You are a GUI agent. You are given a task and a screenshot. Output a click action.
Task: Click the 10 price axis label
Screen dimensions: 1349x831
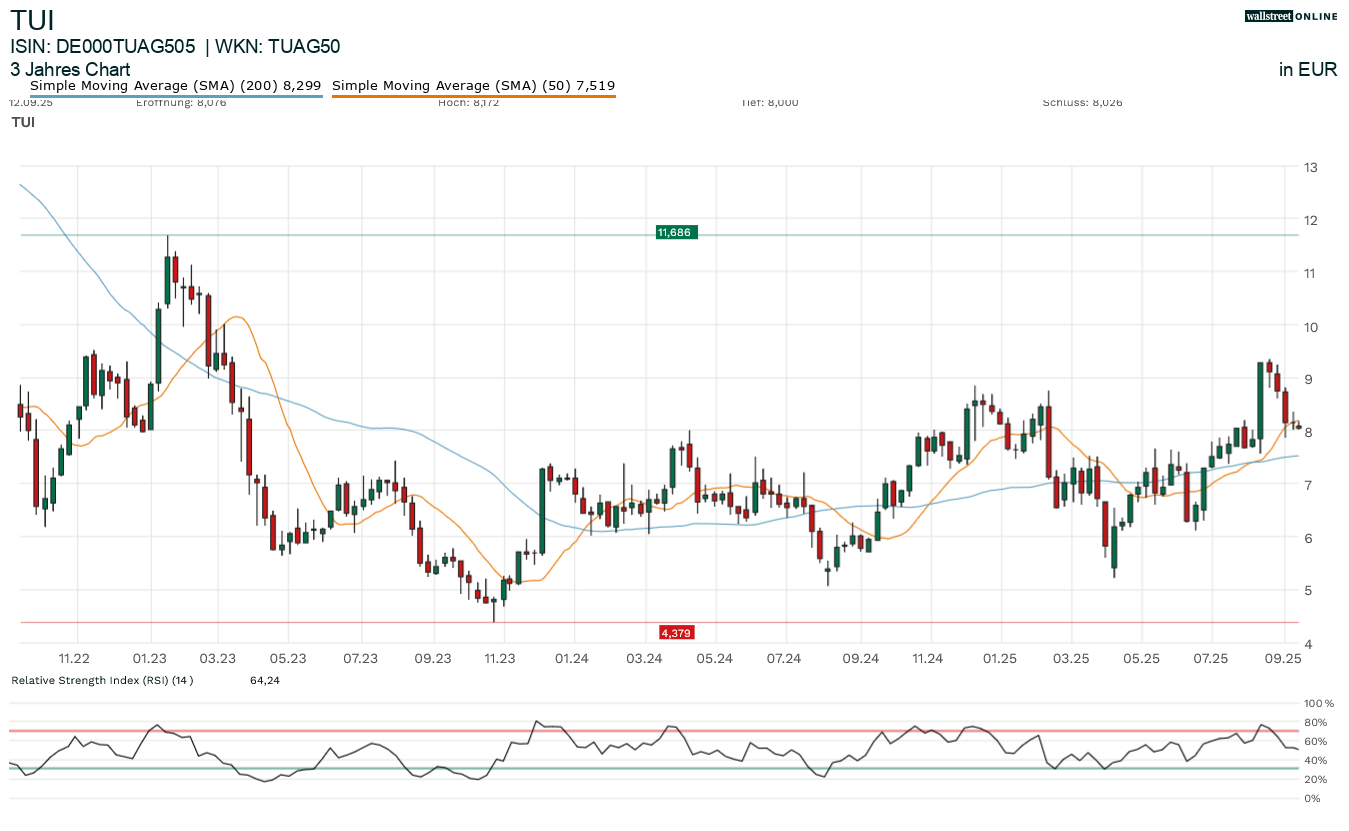1311,326
